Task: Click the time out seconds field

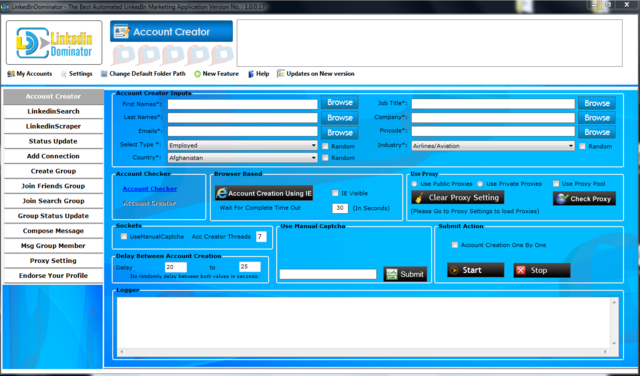Action: pyautogui.click(x=340, y=208)
